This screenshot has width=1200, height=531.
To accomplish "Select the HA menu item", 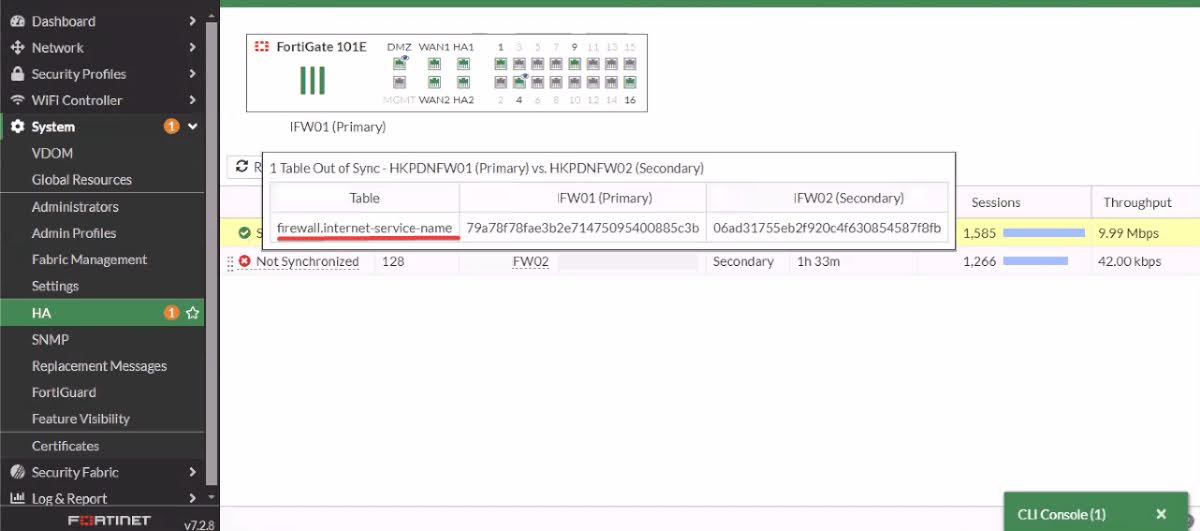I will tap(102, 313).
